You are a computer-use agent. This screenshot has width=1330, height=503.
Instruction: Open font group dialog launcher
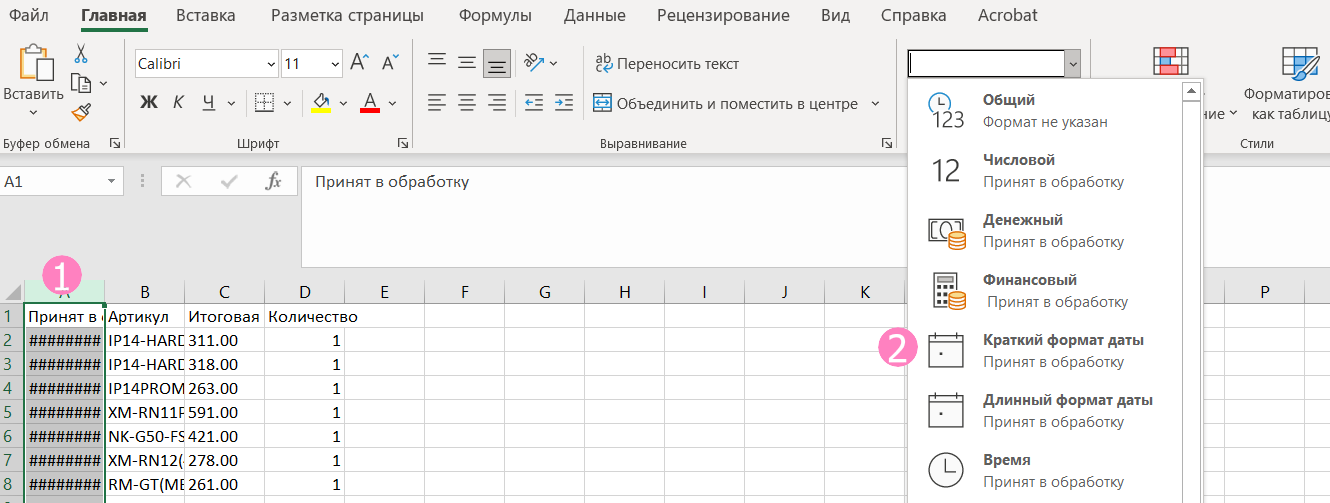[x=403, y=143]
